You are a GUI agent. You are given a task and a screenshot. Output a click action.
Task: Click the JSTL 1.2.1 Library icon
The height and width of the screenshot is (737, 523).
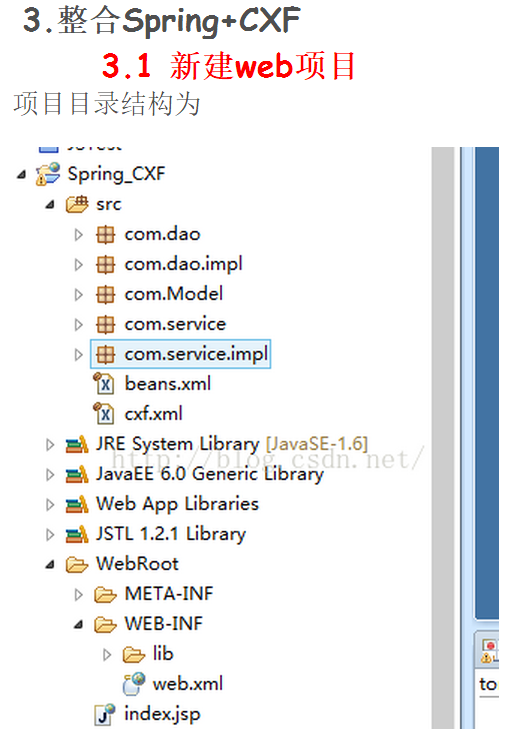tap(77, 534)
